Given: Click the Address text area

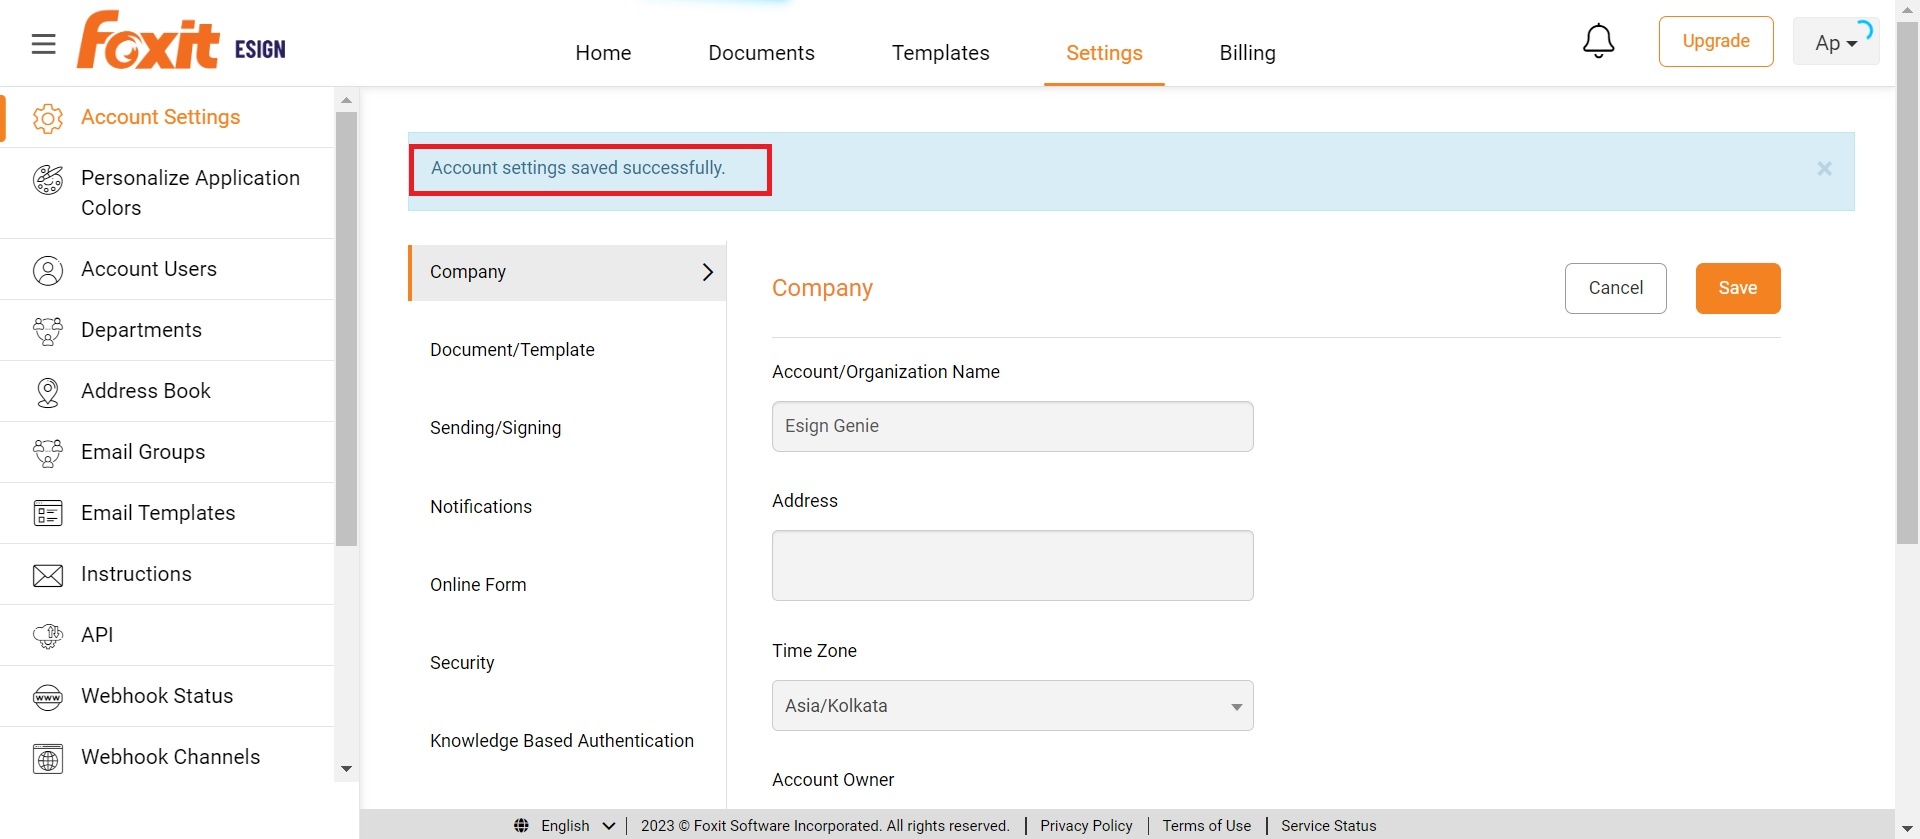Looking at the screenshot, I should click(x=1012, y=566).
